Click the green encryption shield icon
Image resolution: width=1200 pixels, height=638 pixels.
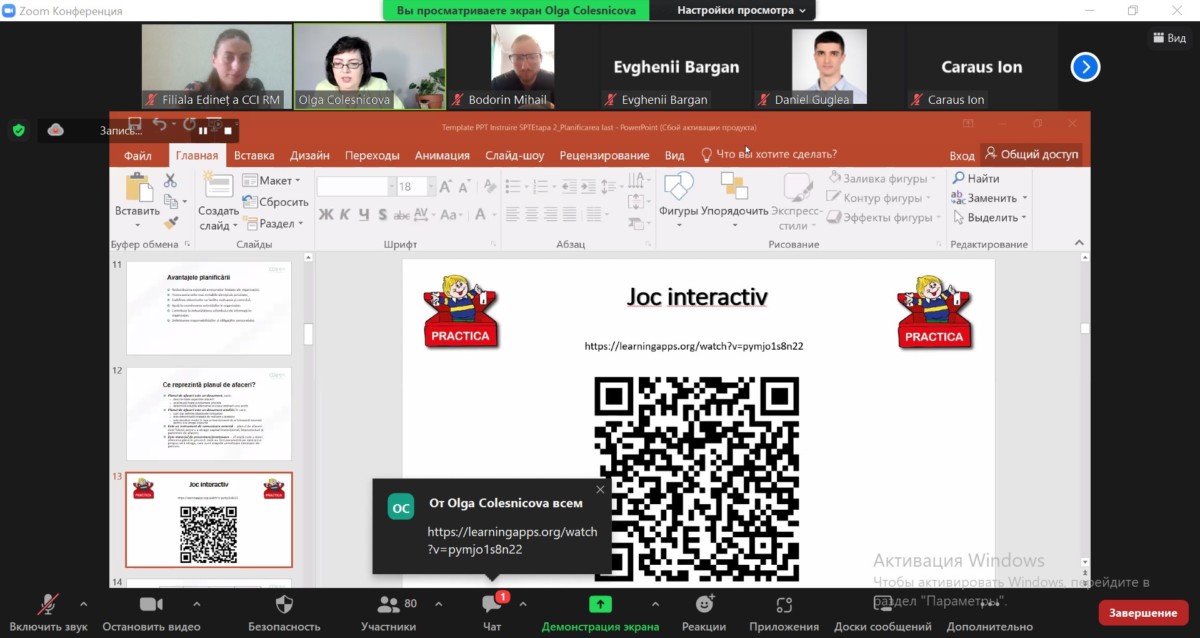[x=19, y=130]
